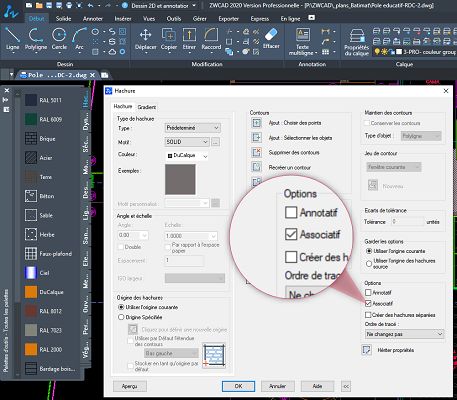The image size is (457, 400).
Task: Select the Polyligne tool
Action: pyautogui.click(x=36, y=39)
